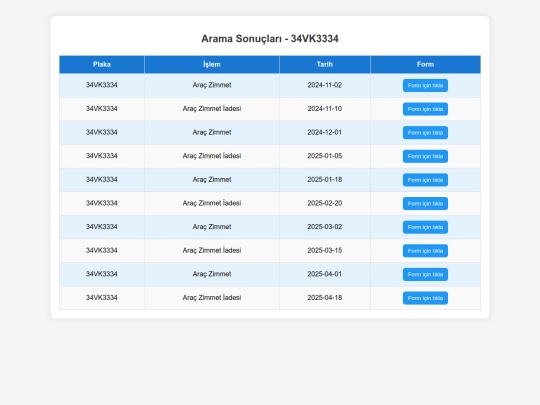Select the date cell 2024-11-02

(325, 85)
